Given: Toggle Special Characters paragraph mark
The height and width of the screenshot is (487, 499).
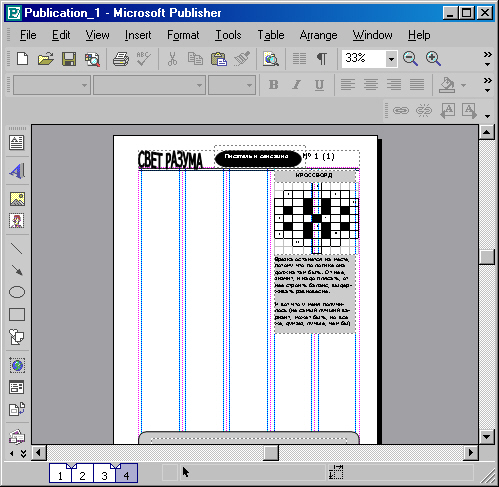Looking at the screenshot, I should tap(322, 59).
